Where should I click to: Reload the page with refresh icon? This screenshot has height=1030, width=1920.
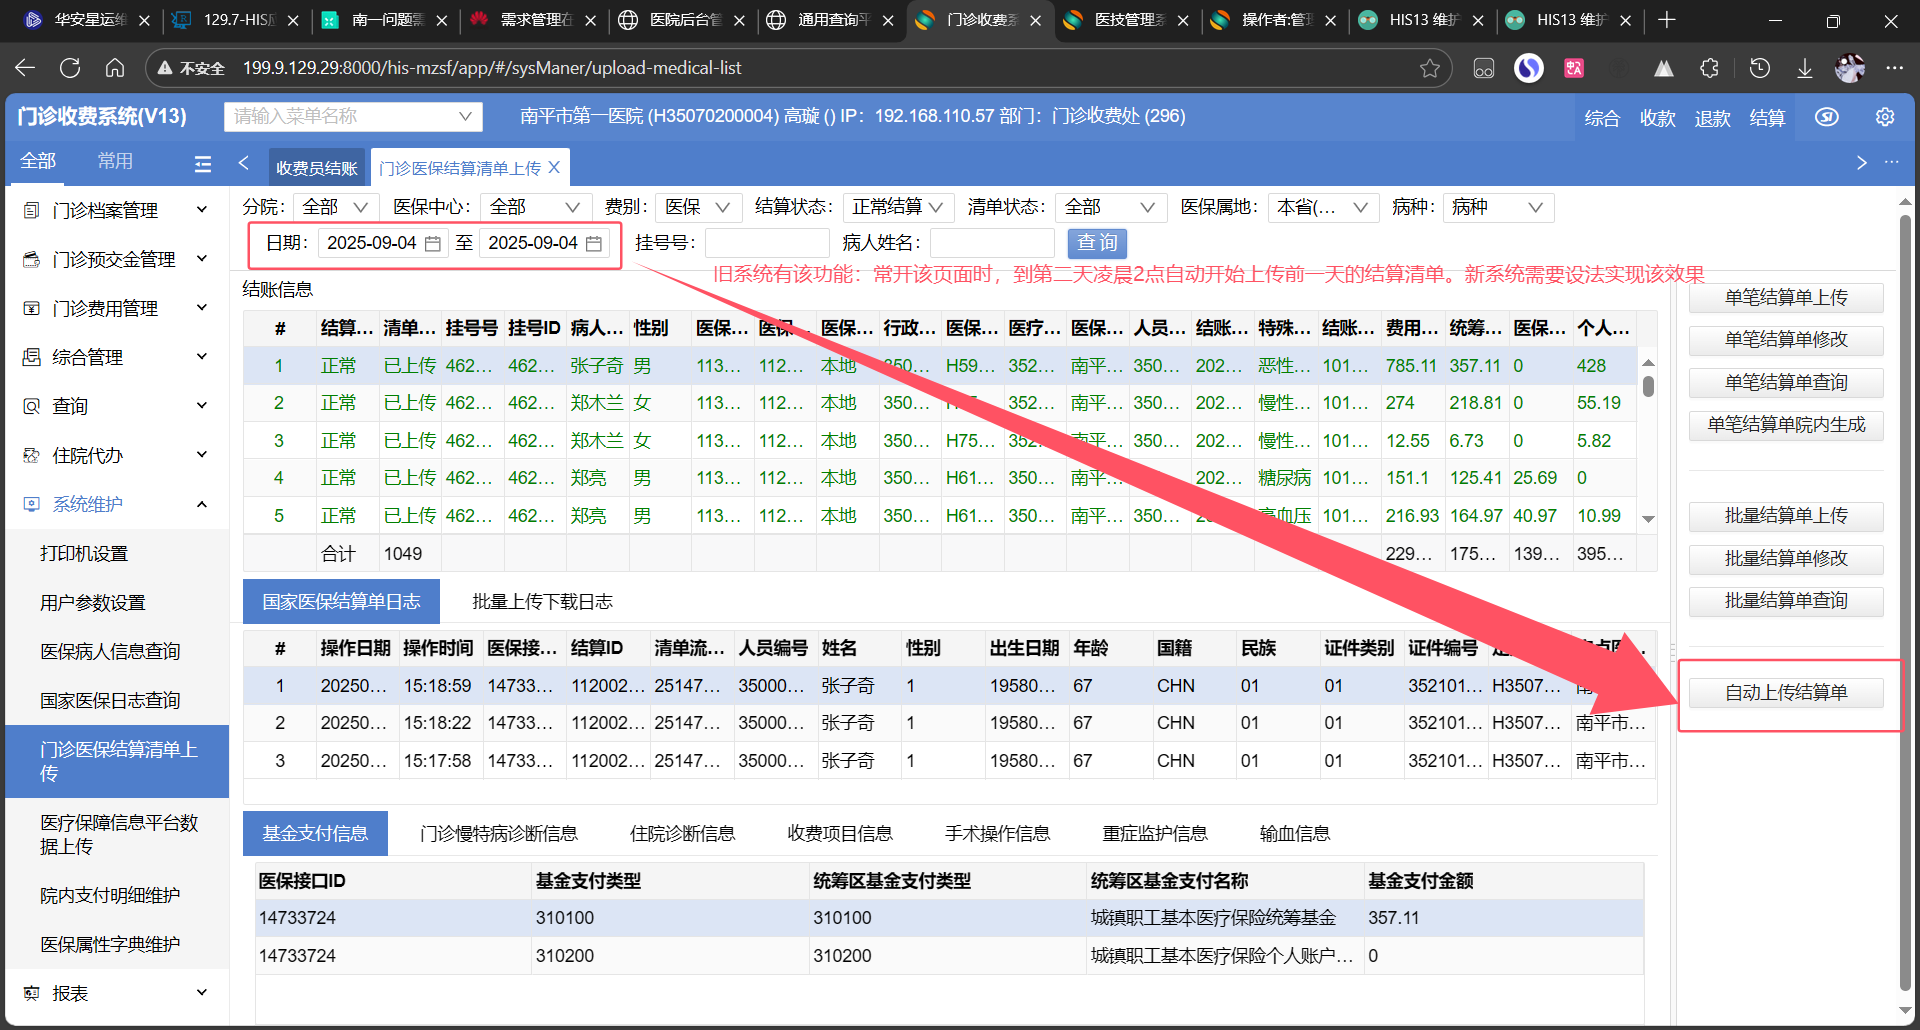pos(70,68)
